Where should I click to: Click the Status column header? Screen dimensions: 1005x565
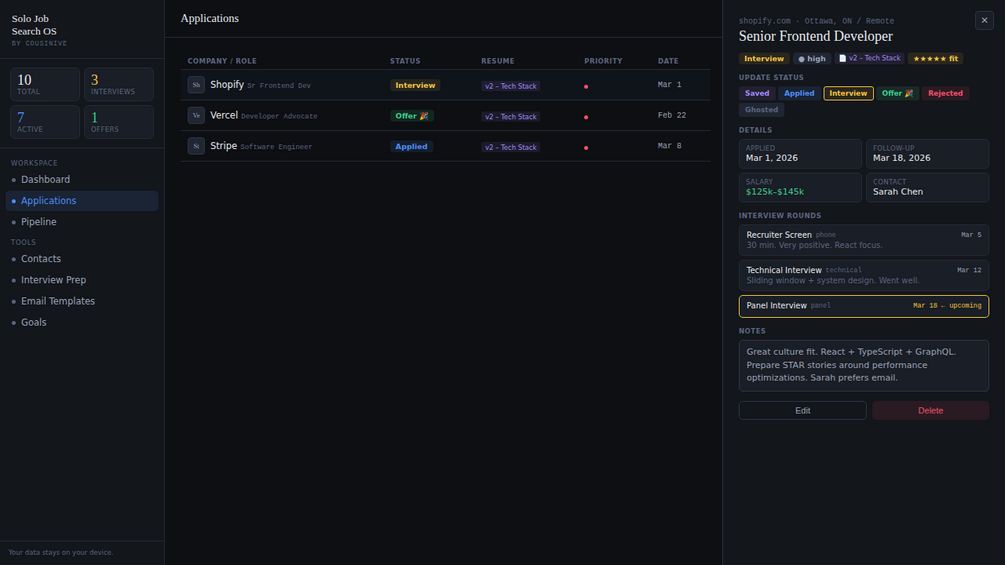tap(405, 61)
